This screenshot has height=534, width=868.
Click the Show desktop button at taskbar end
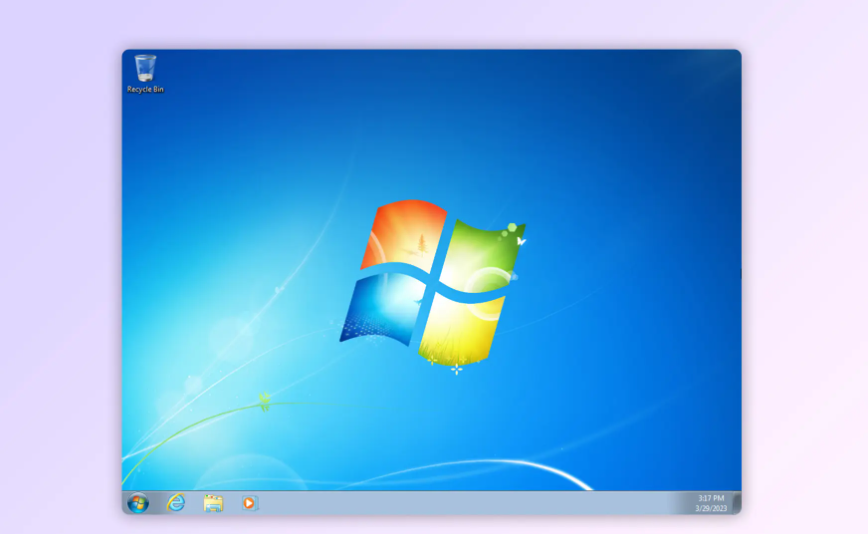pos(737,503)
